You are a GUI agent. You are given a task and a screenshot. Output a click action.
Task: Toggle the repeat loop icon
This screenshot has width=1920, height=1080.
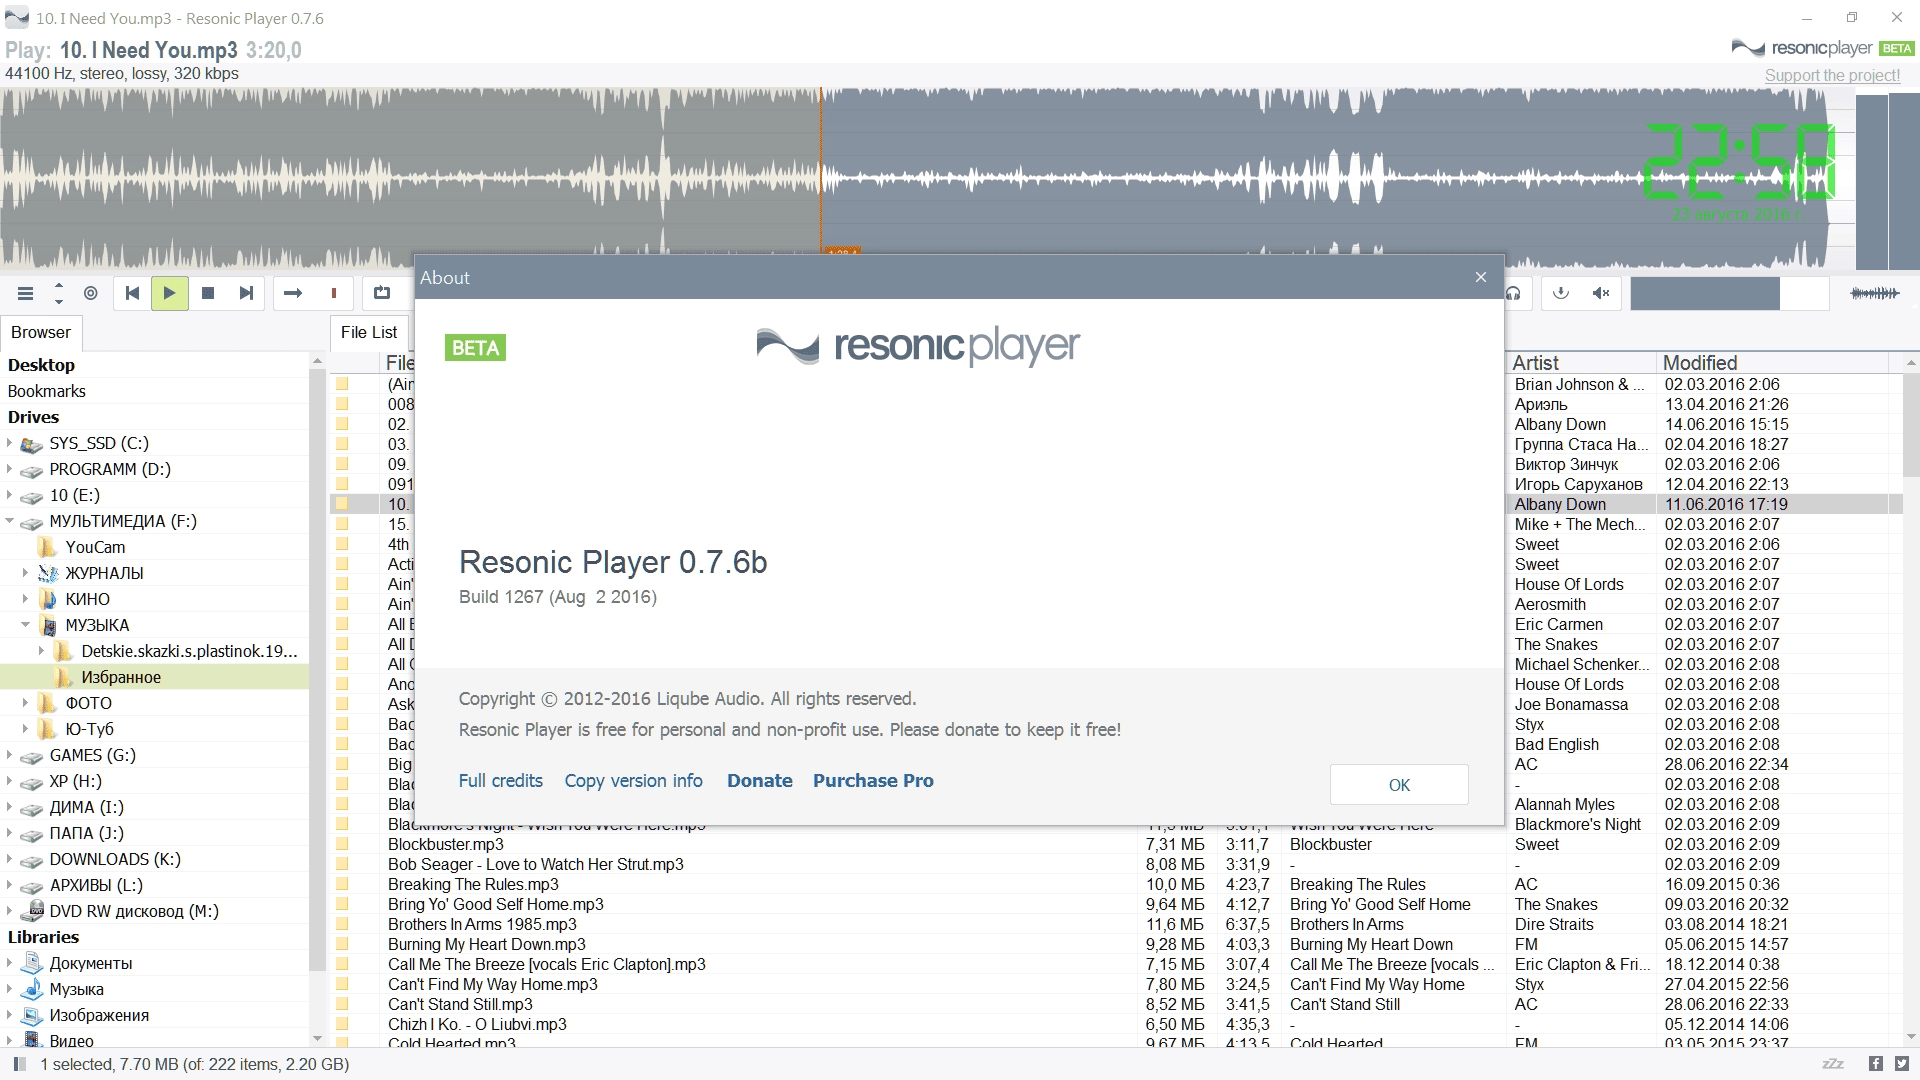pyautogui.click(x=382, y=293)
